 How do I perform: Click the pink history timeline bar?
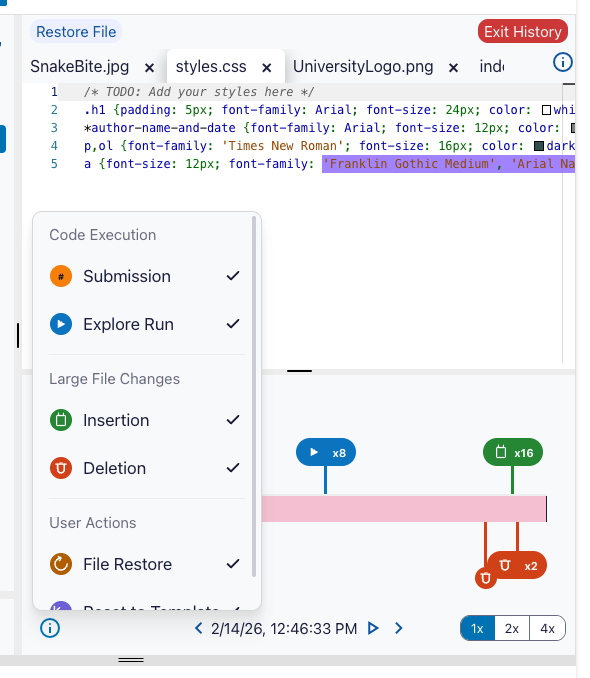(x=404, y=508)
